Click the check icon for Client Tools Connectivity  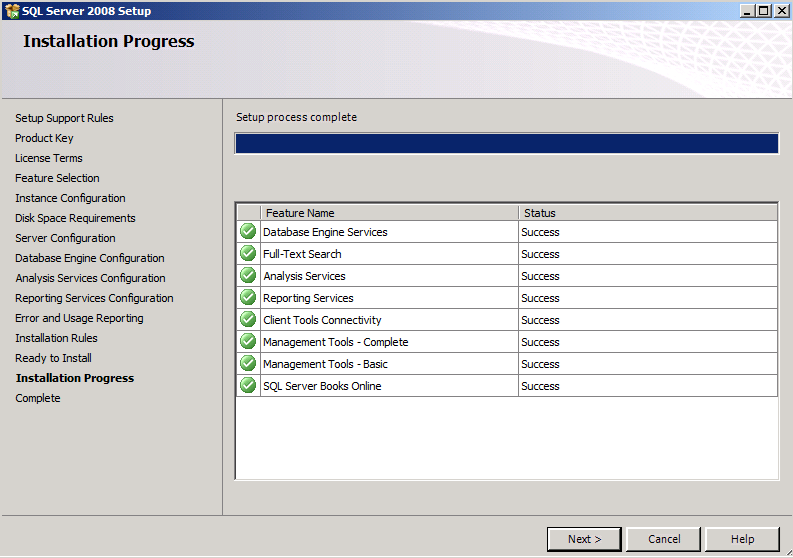248,319
